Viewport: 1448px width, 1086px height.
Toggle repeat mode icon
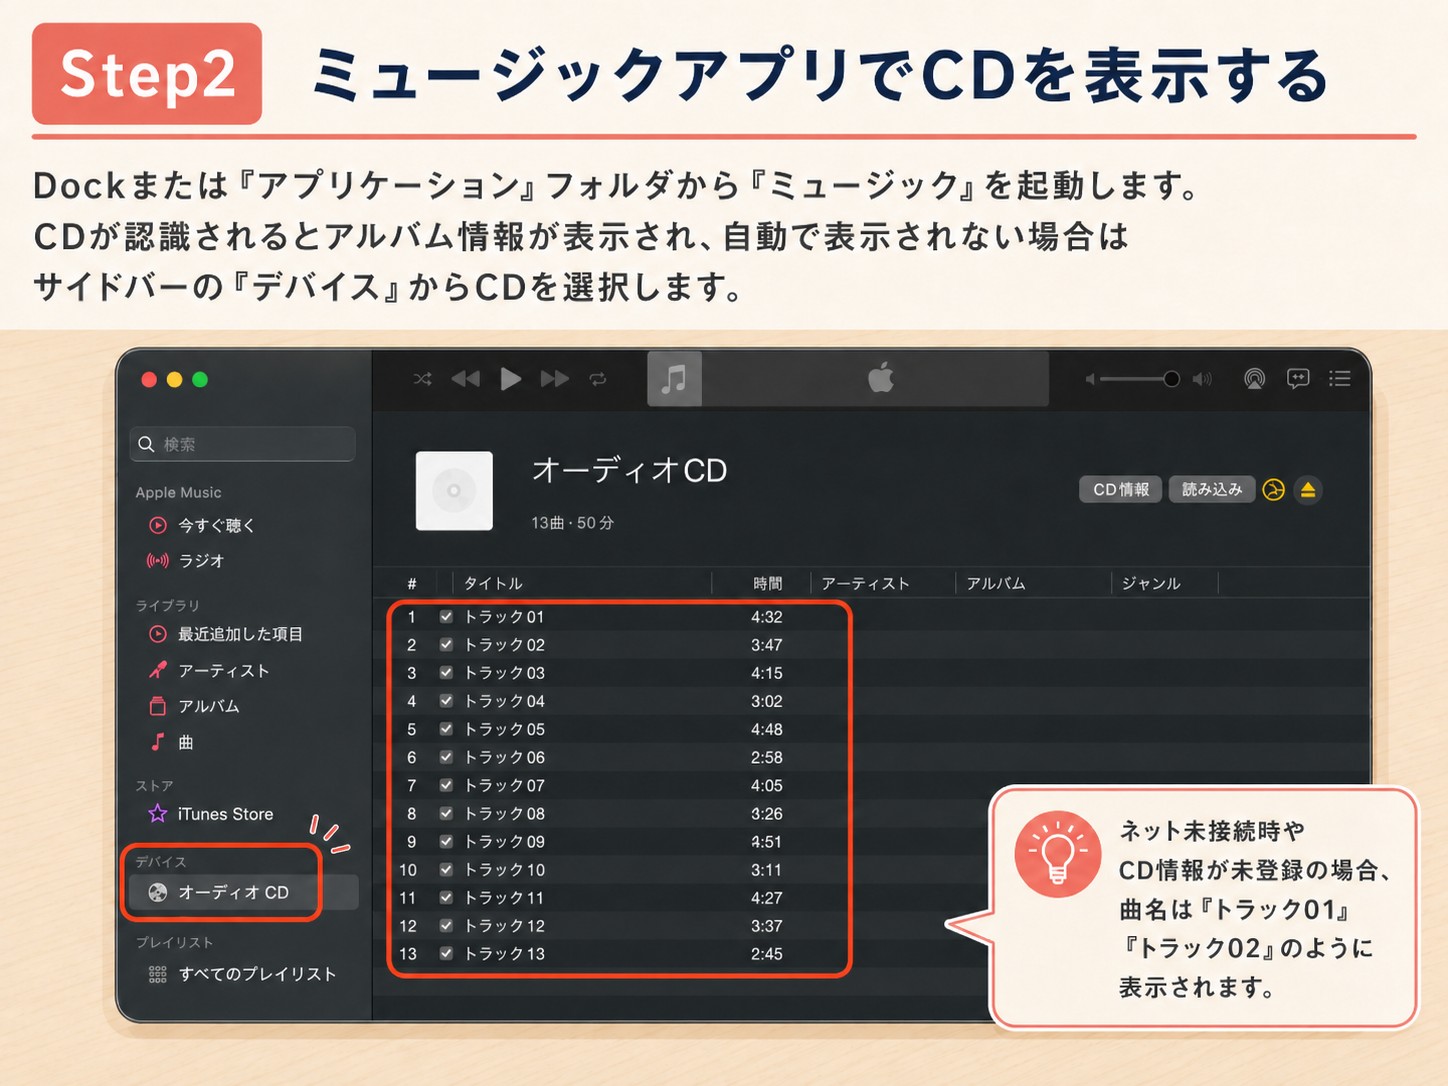598,379
